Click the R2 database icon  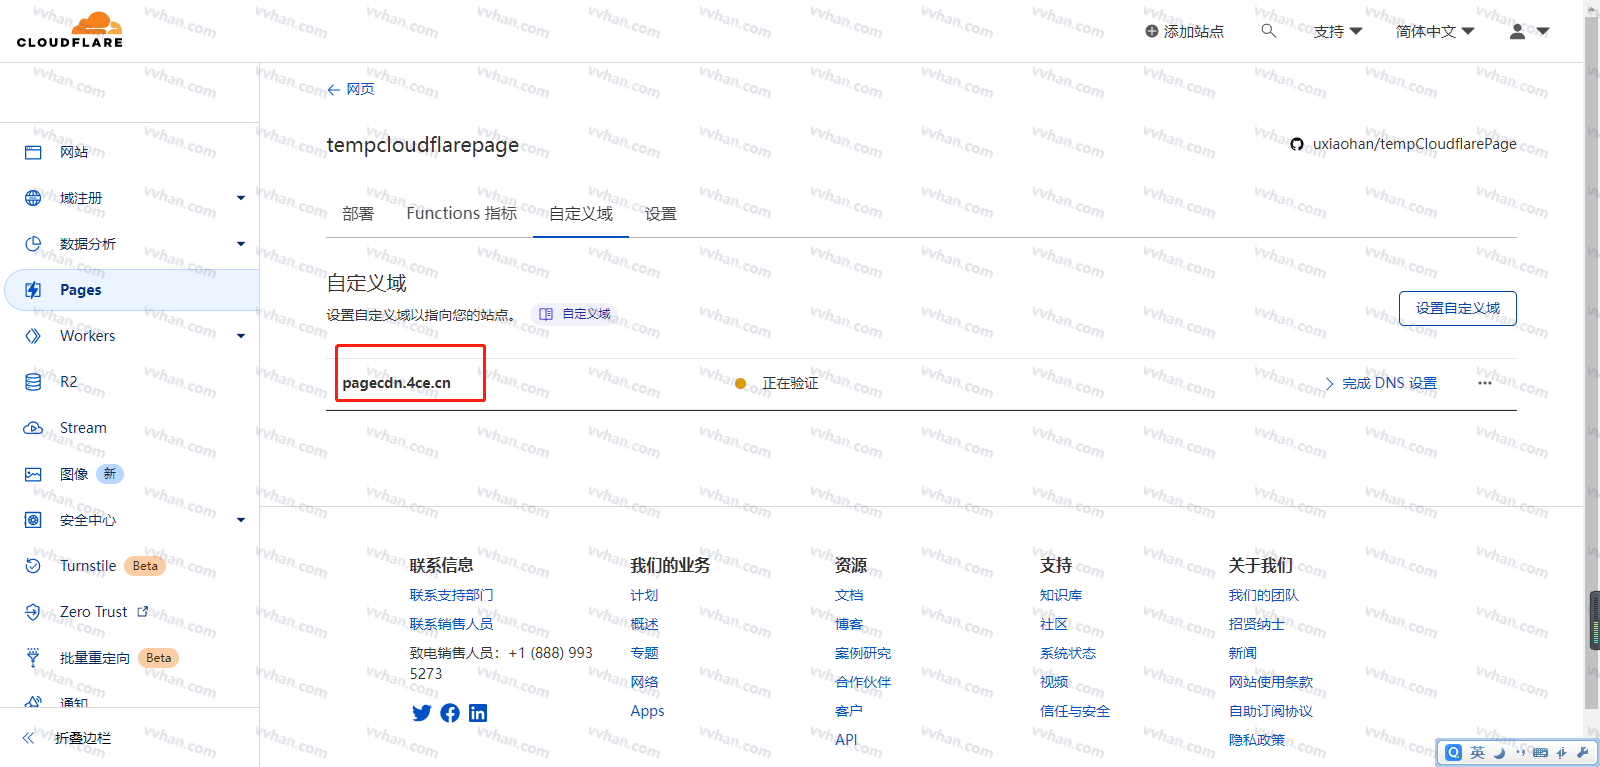point(33,382)
